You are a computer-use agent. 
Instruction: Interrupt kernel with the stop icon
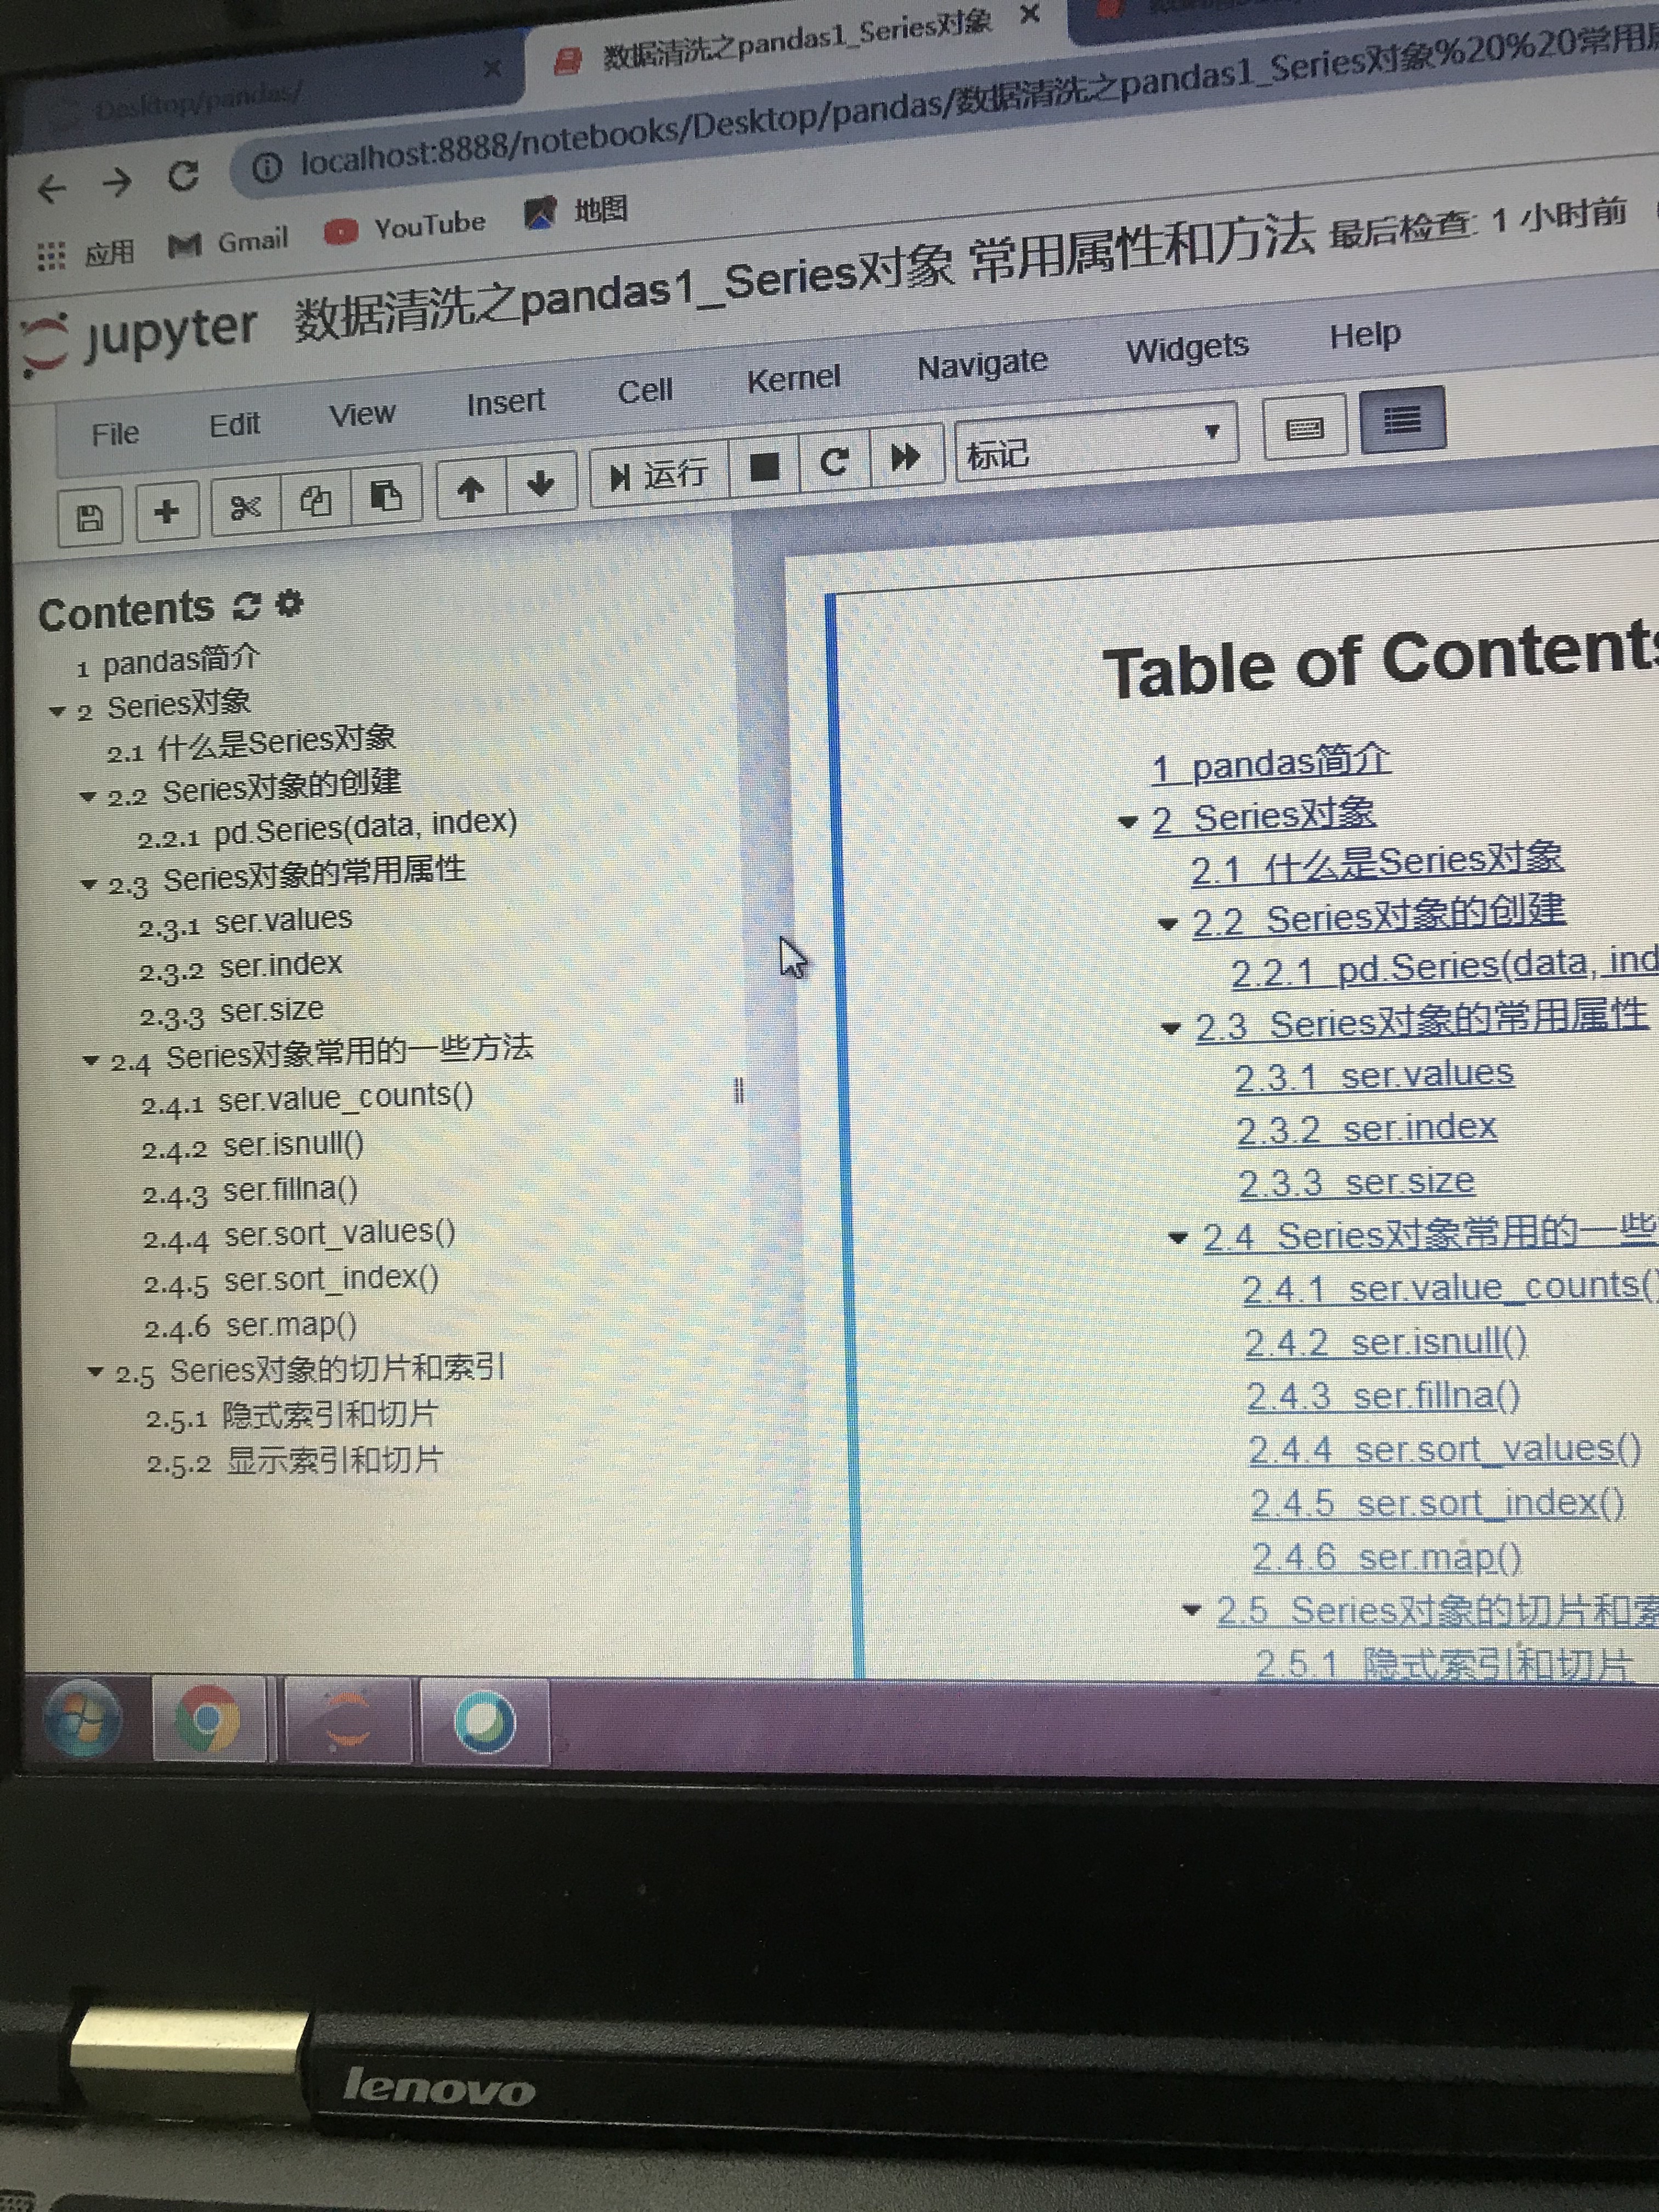point(764,466)
